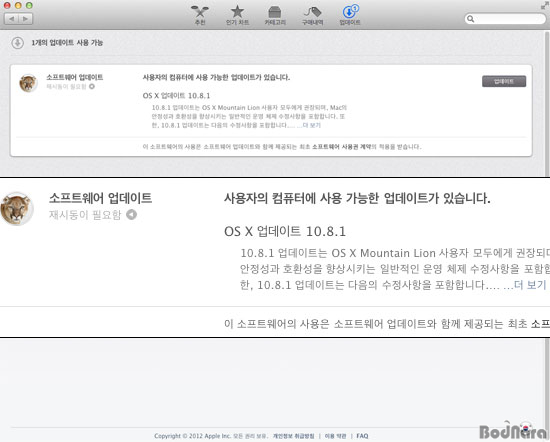Go forward with the right arrow button

click(26, 19)
